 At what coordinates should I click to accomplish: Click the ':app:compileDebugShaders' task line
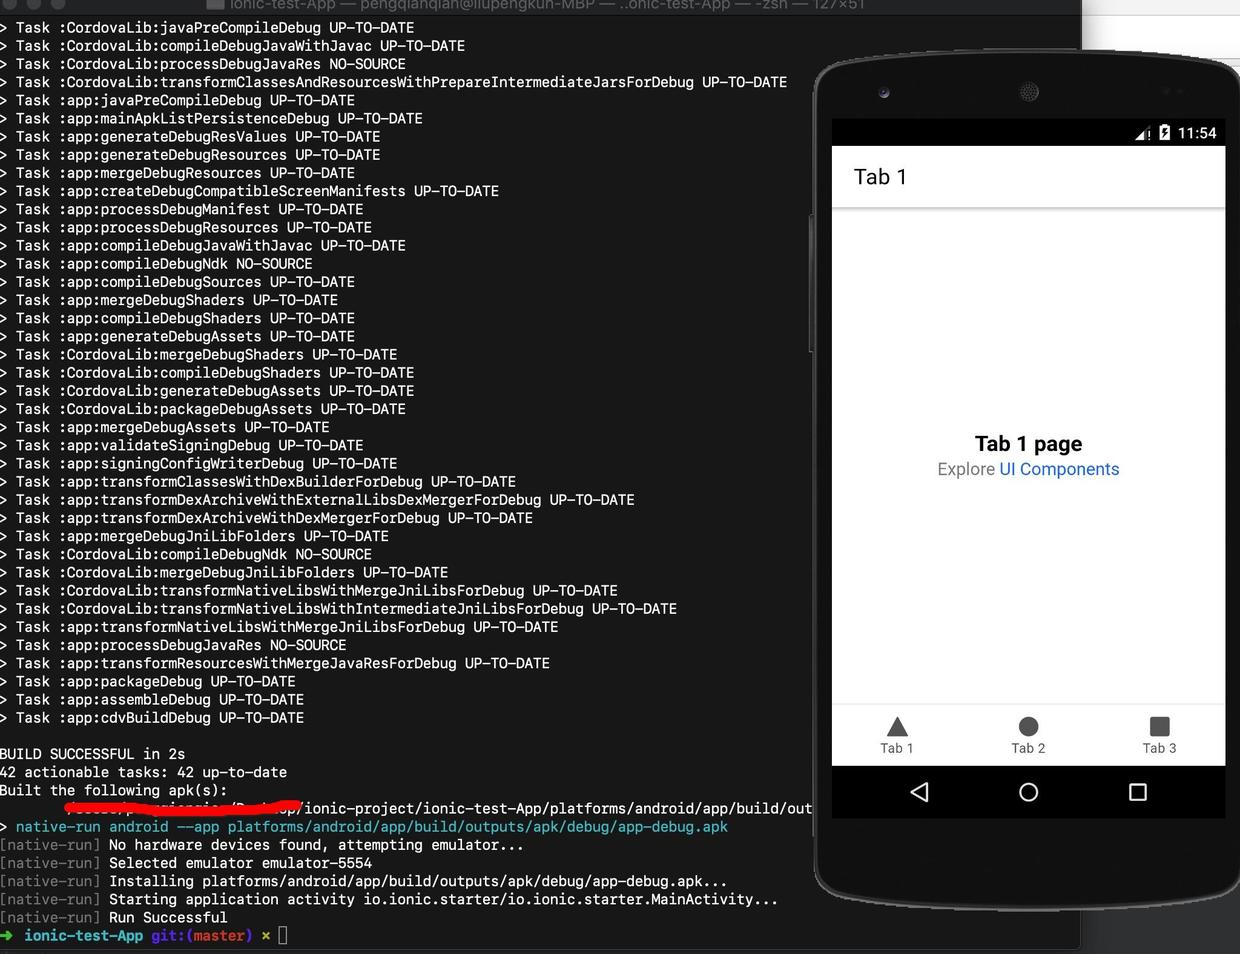[178, 318]
